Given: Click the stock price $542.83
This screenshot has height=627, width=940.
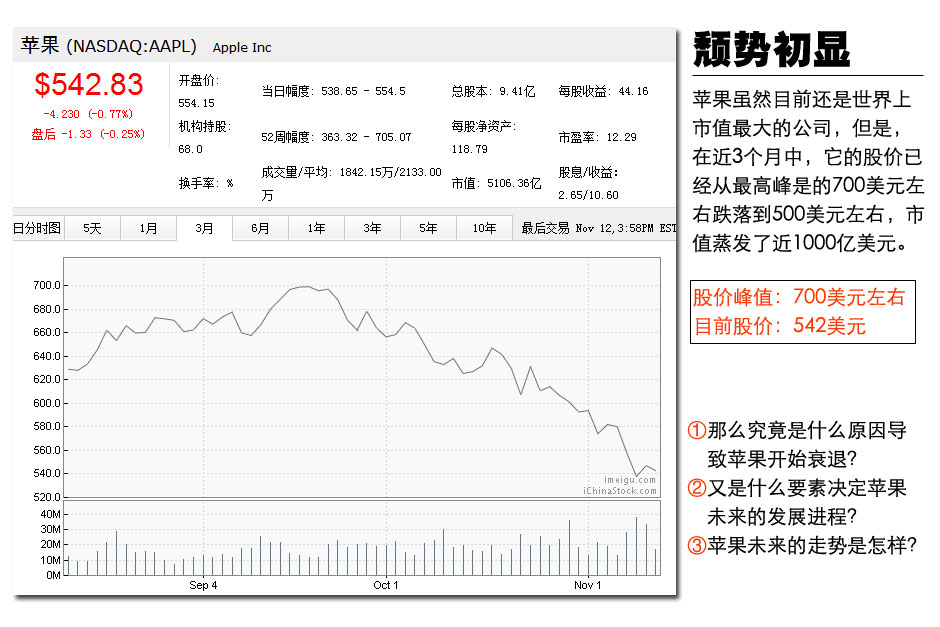Looking at the screenshot, I should [x=89, y=85].
